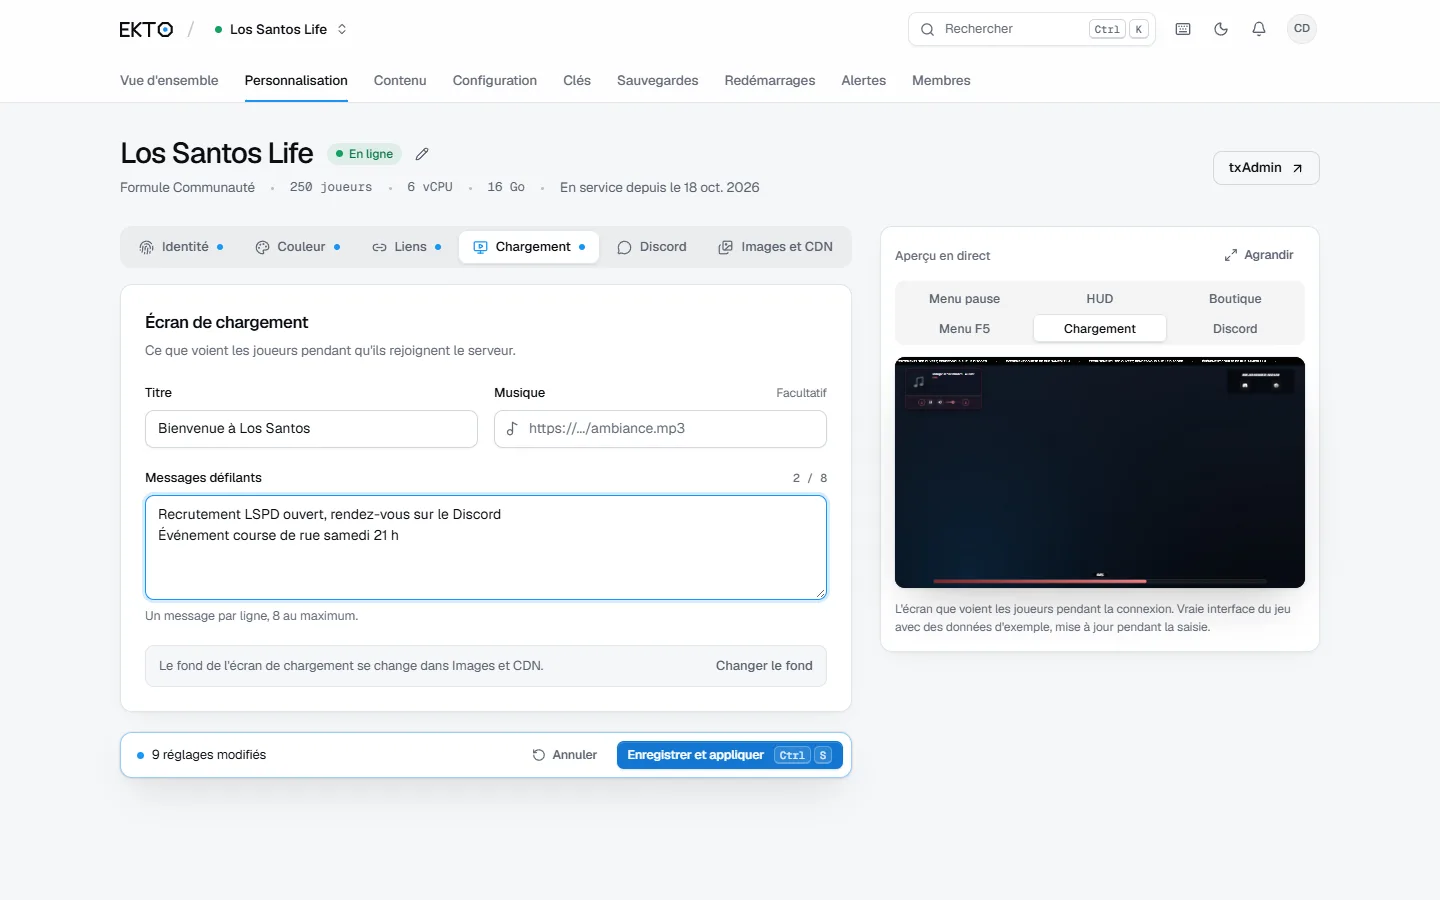1440x900 pixels.
Task: Open the Sauvegardes tab
Action: tap(658, 80)
